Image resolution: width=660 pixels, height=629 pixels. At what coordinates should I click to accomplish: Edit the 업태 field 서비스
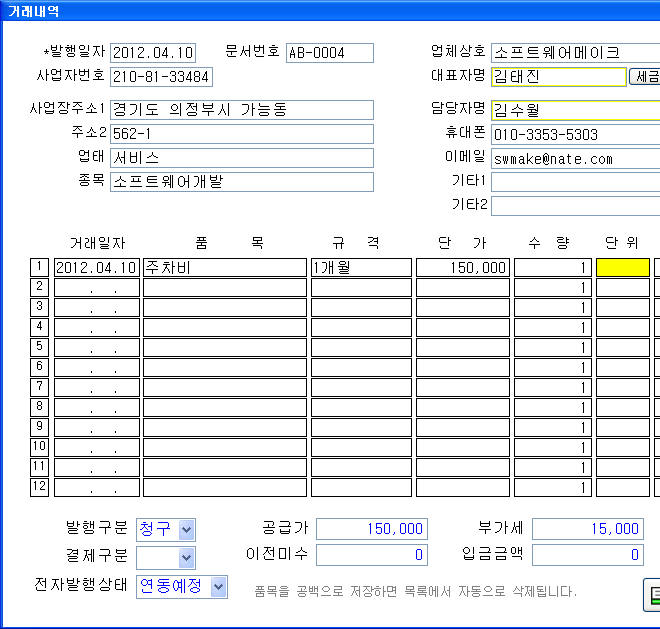click(x=242, y=158)
